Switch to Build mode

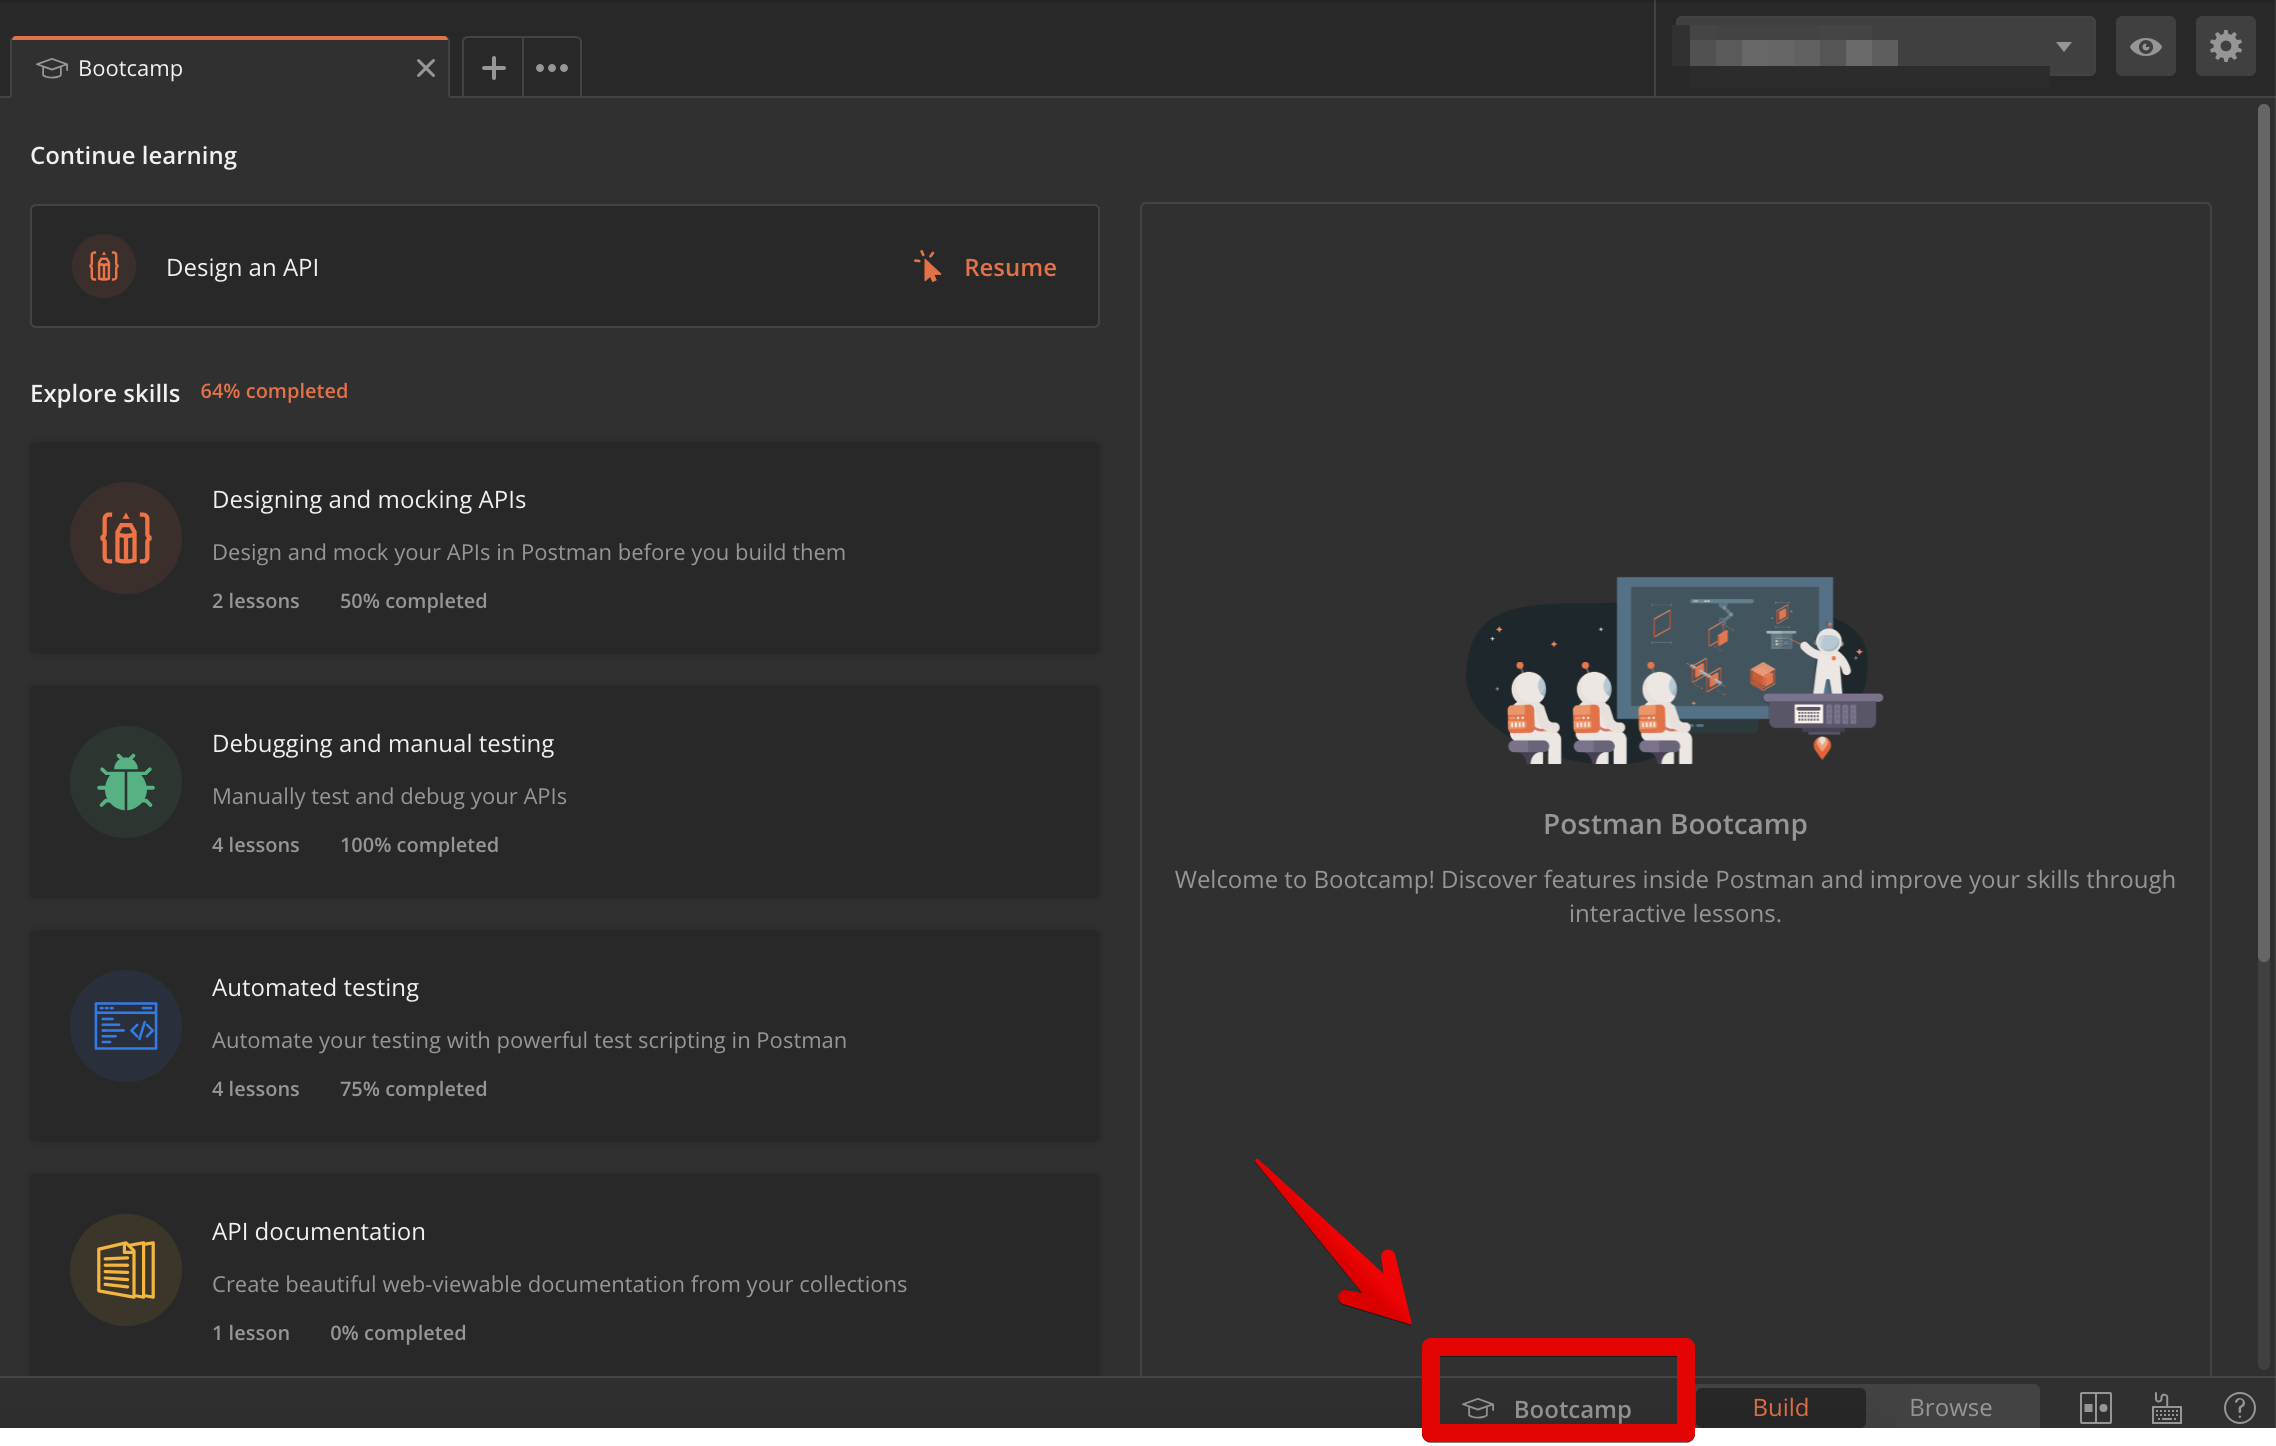pos(1780,1408)
